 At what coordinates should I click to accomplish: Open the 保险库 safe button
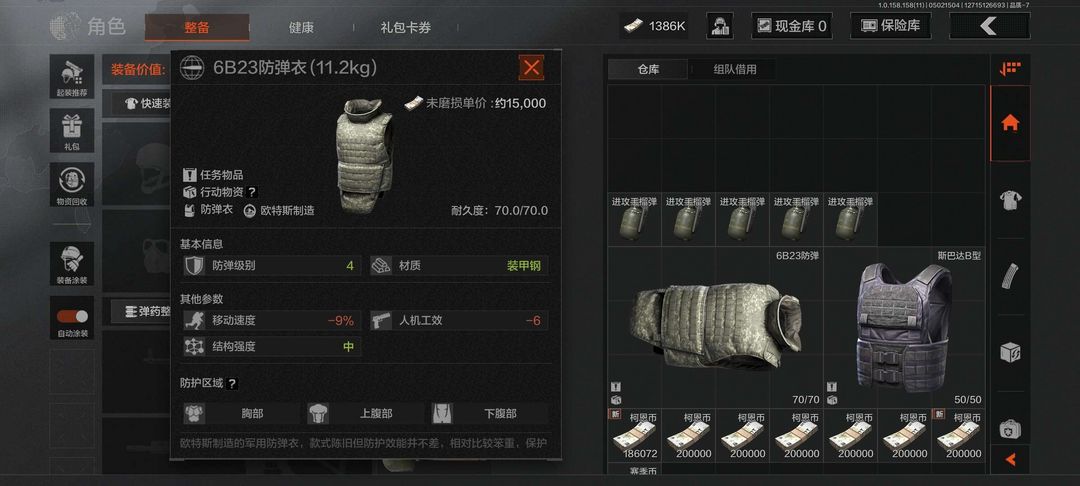point(891,26)
